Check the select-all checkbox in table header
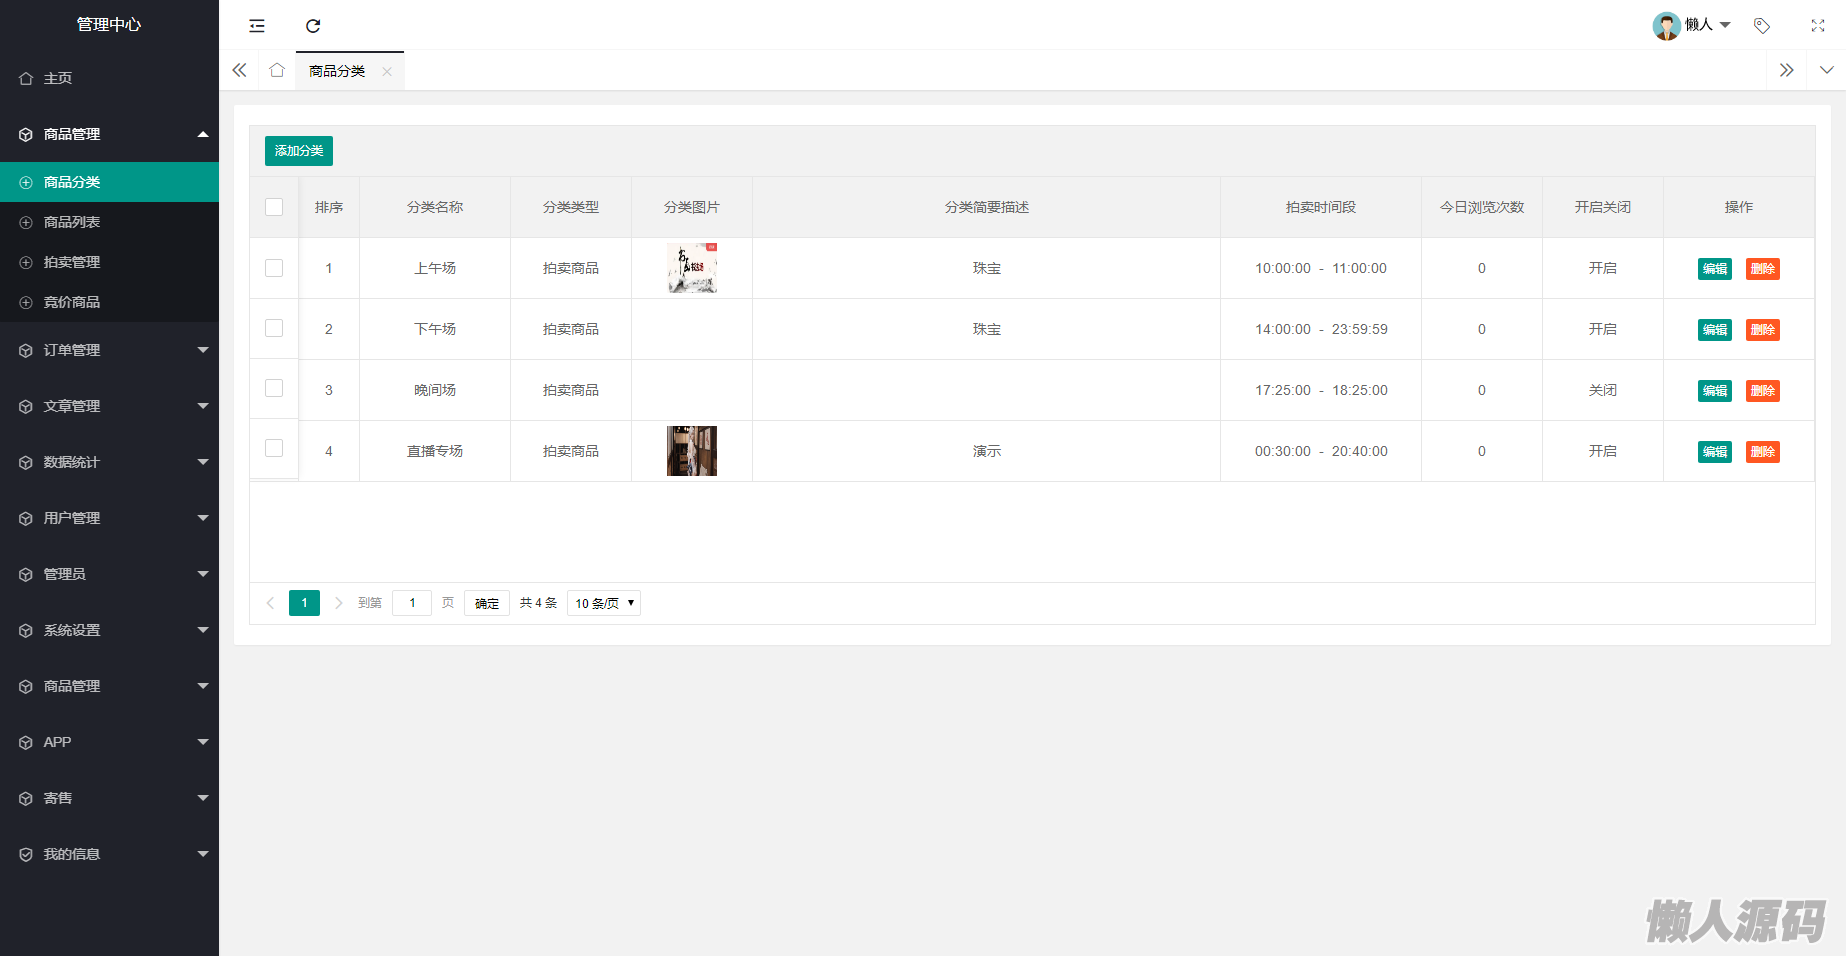Viewport: 1846px width, 956px height. [x=274, y=207]
